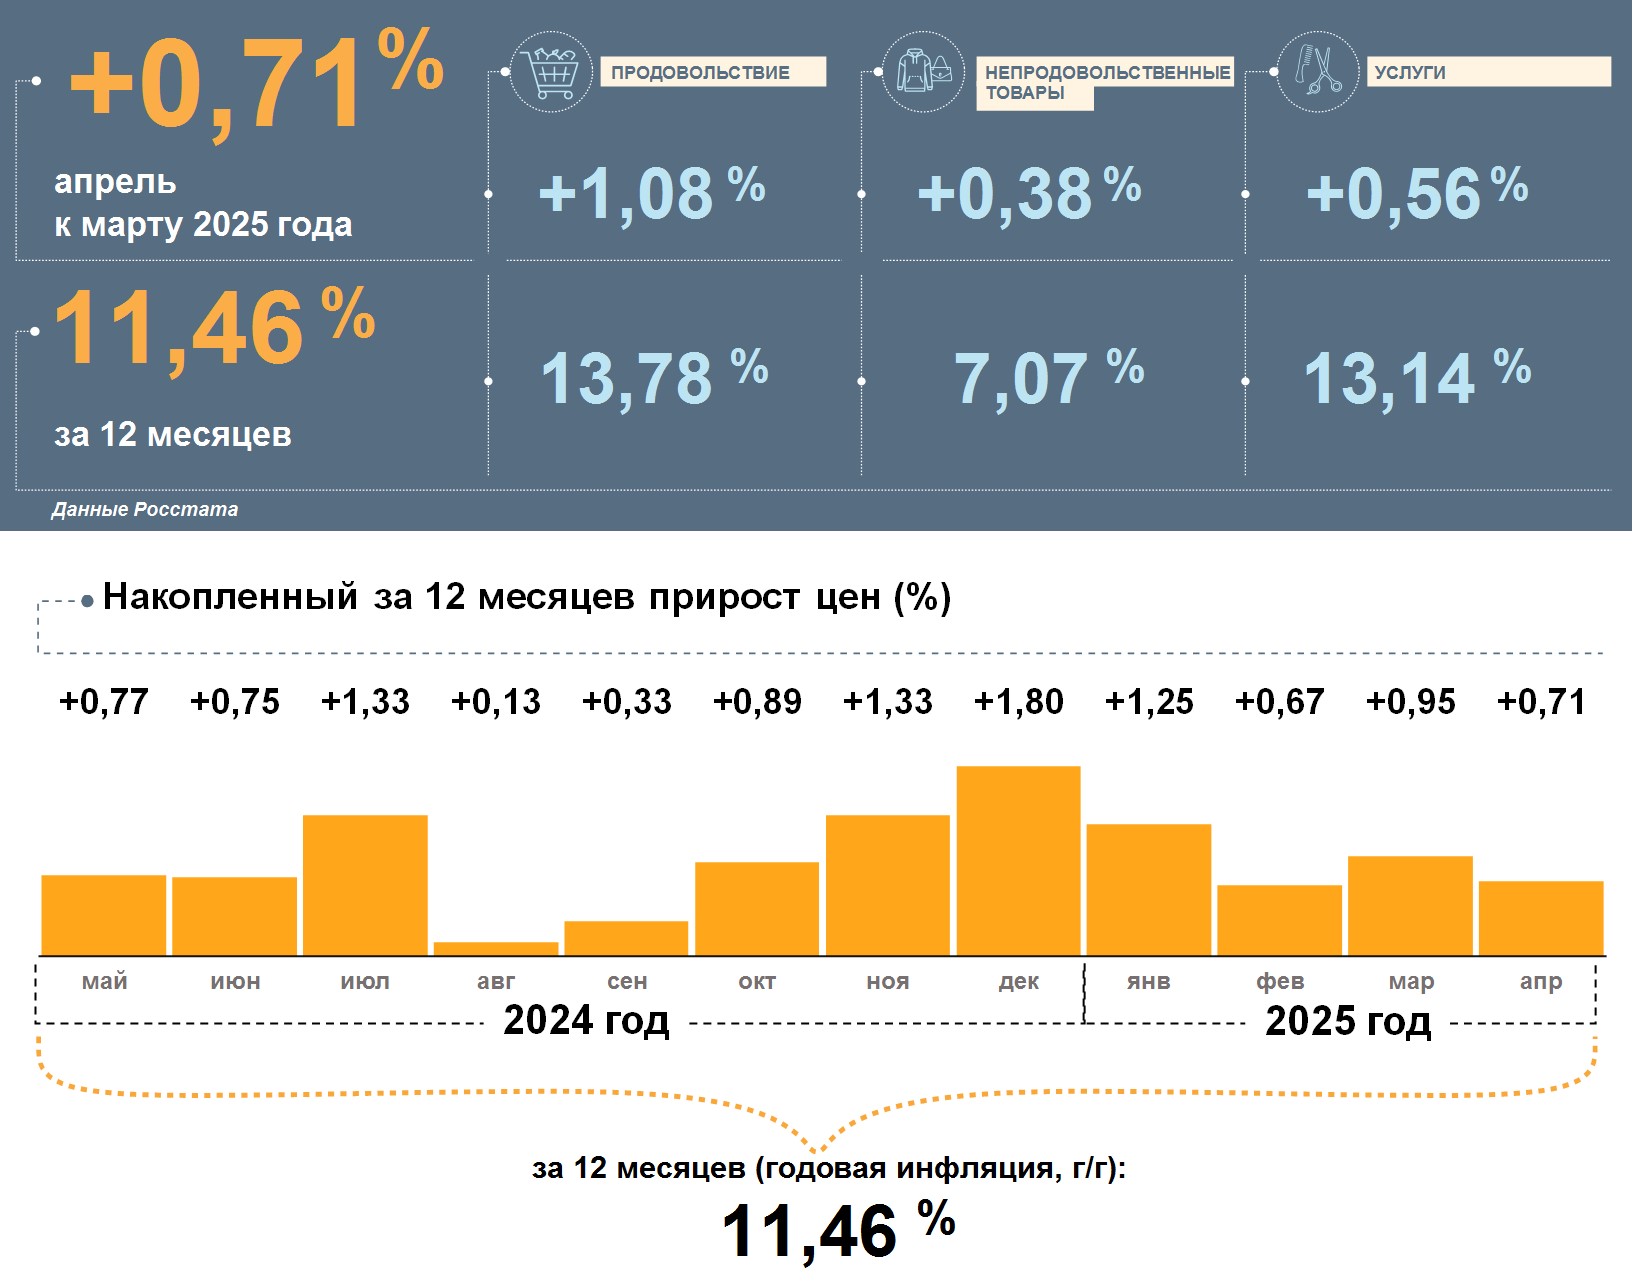Click the 7,07% non-food annual value
The height and width of the screenshot is (1285, 1633).
[1048, 378]
